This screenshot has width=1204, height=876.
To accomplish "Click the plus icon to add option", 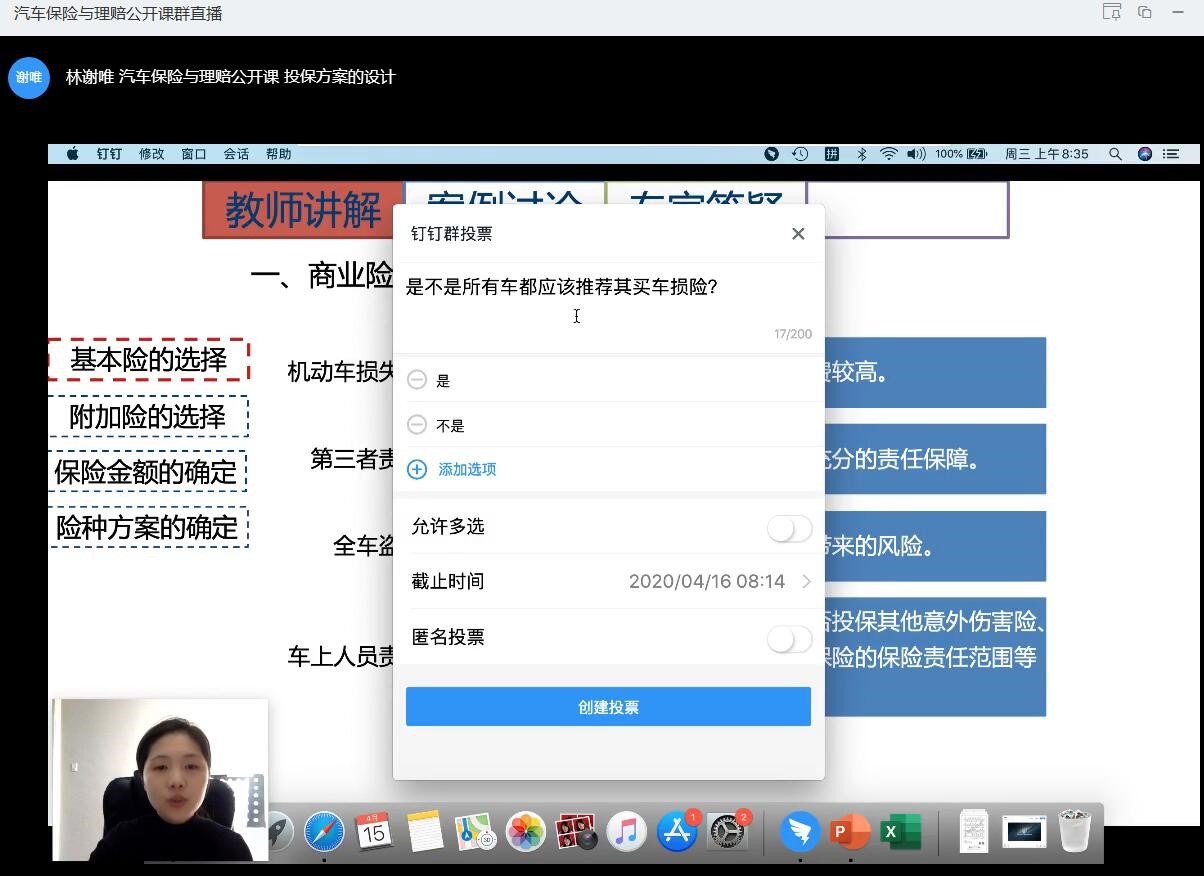I will 417,469.
